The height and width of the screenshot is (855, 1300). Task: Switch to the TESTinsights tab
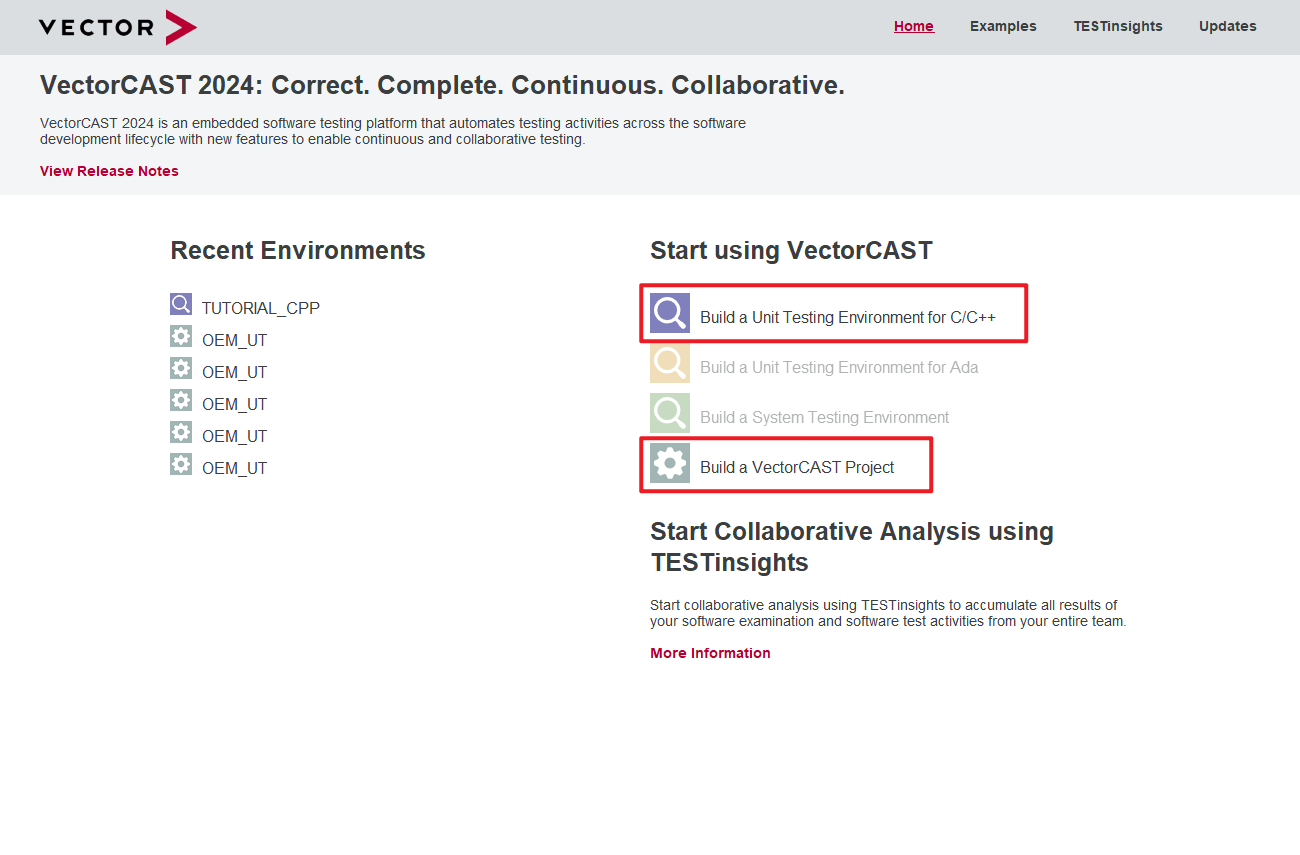pos(1118,27)
